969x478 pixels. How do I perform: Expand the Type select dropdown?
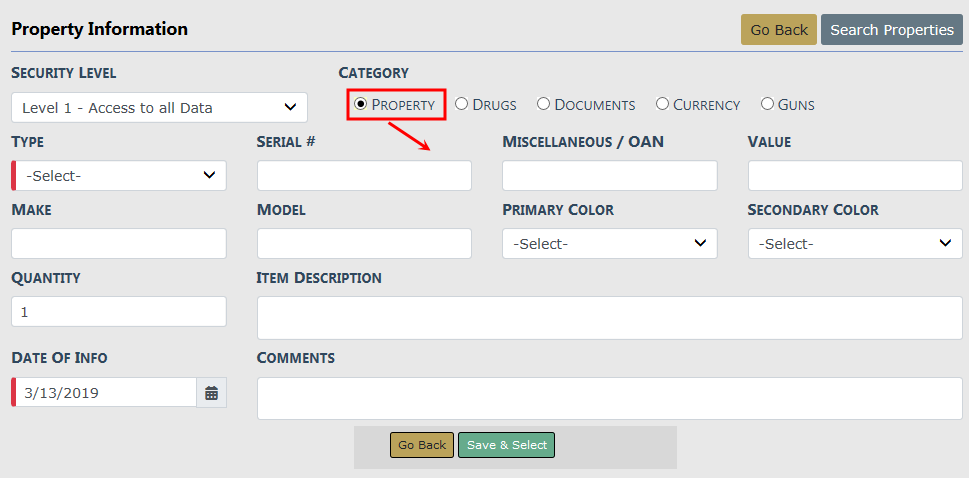119,176
